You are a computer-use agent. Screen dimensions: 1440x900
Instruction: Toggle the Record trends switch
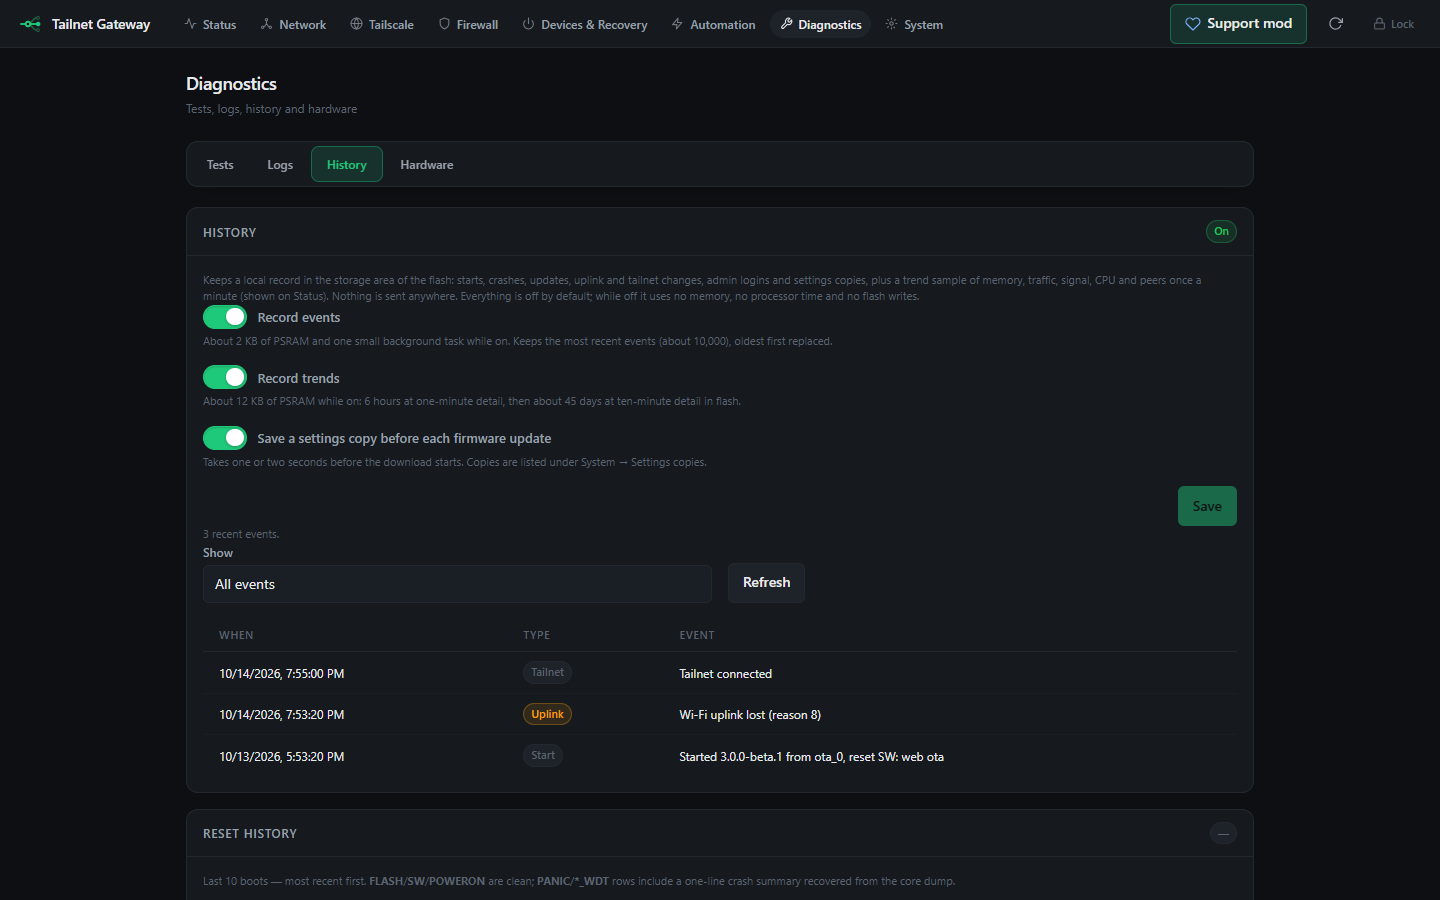point(225,377)
